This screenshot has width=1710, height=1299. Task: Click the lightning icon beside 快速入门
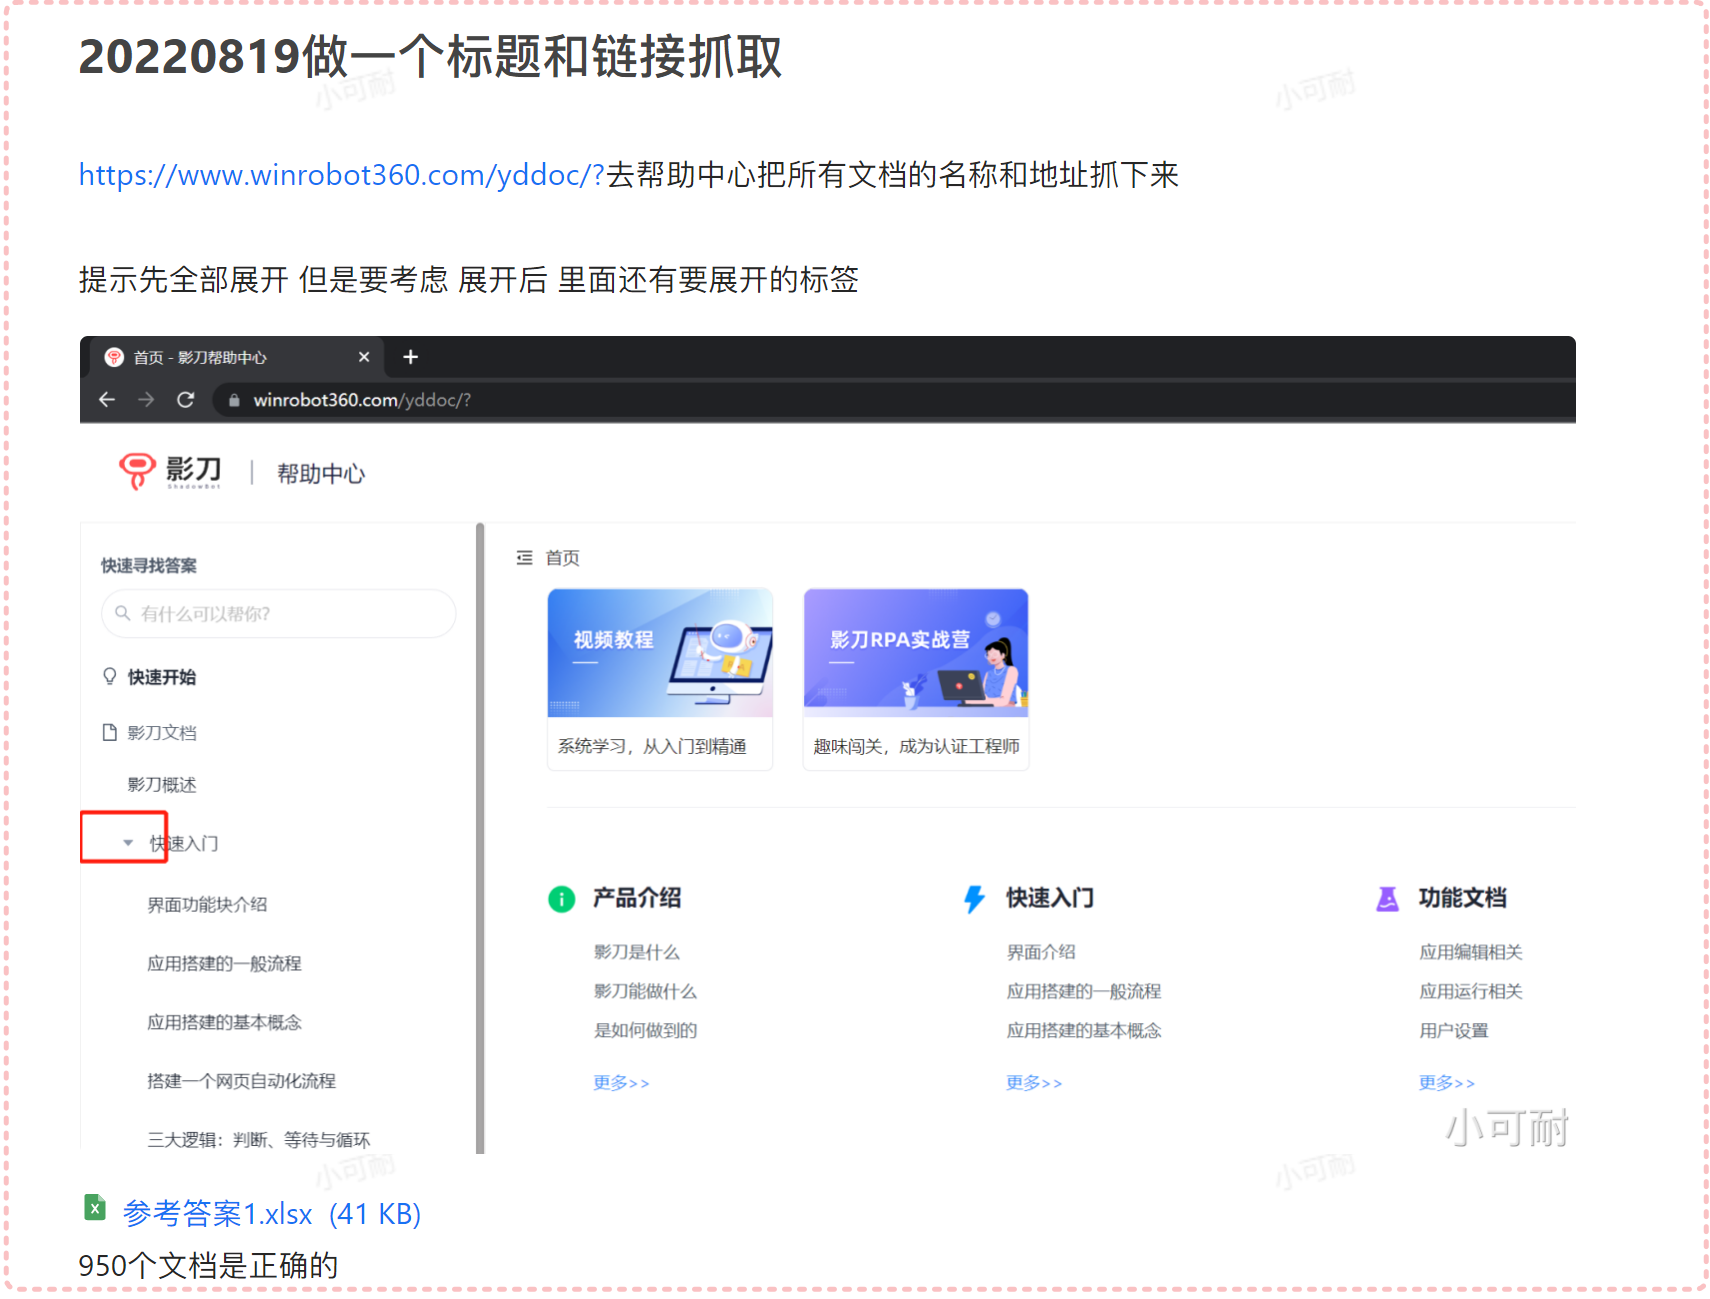(x=974, y=899)
